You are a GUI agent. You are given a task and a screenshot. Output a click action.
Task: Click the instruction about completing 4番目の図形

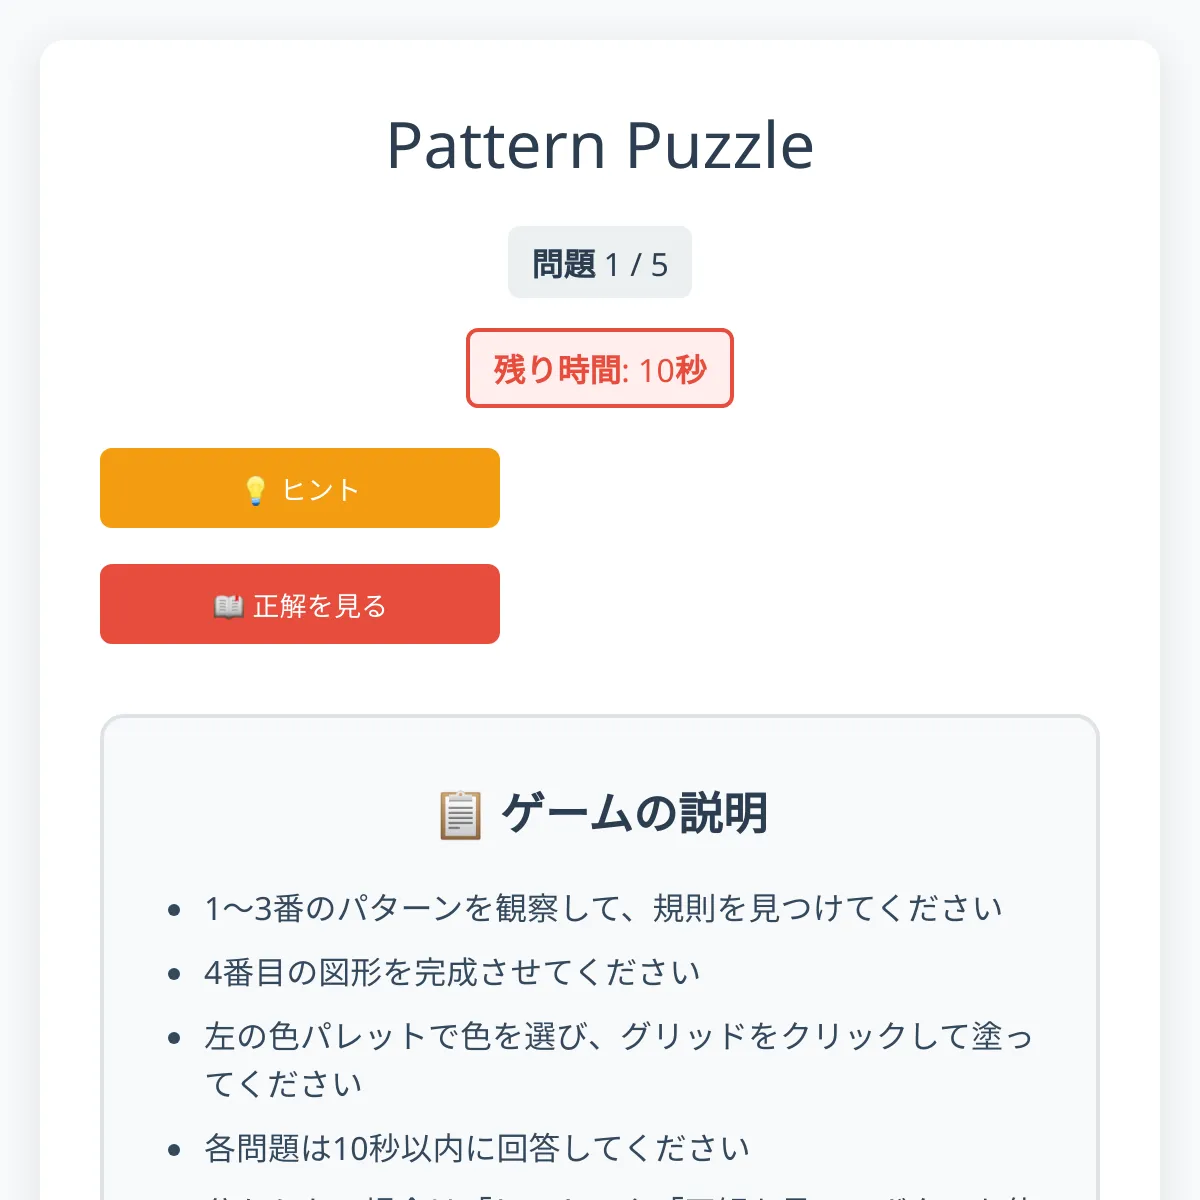pyautogui.click(x=452, y=973)
